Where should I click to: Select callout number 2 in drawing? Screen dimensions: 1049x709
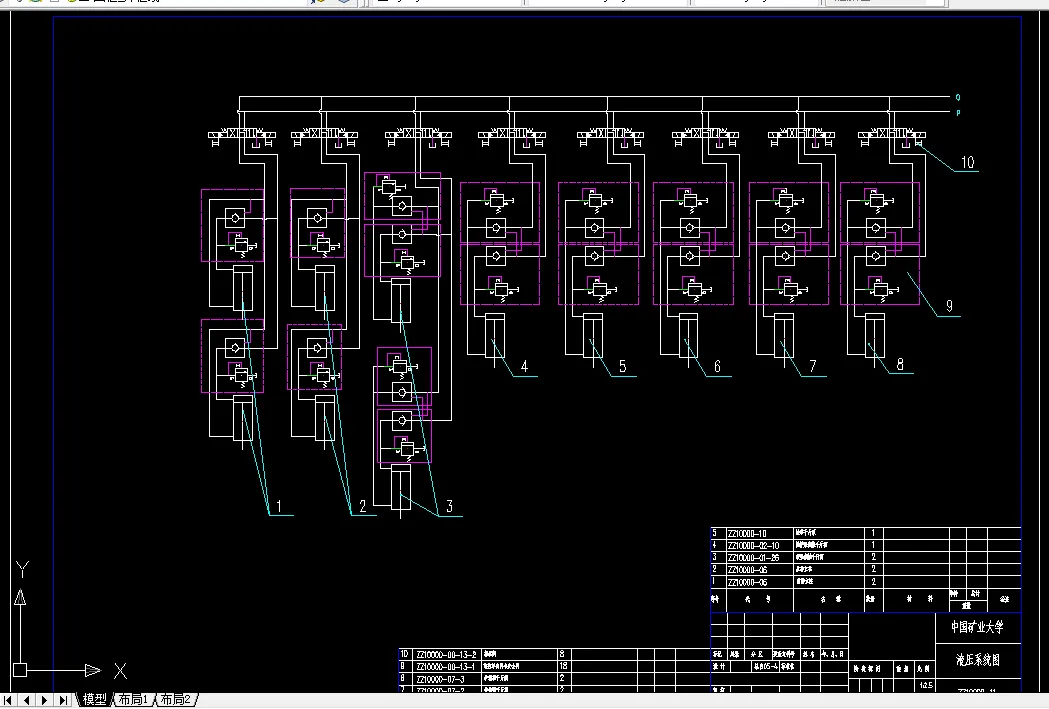[363, 506]
